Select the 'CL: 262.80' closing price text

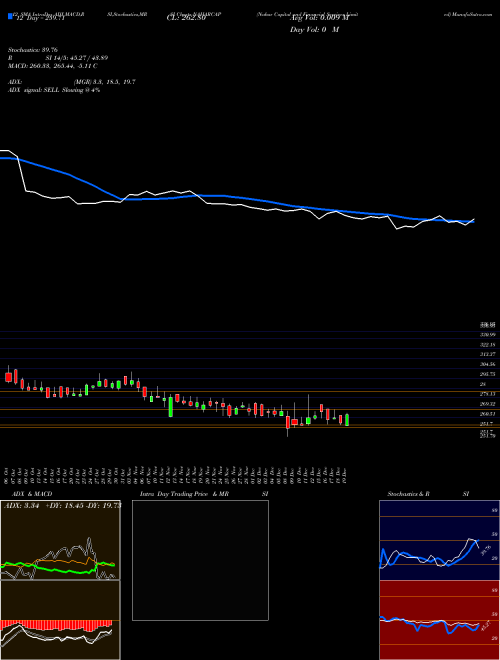186,18
